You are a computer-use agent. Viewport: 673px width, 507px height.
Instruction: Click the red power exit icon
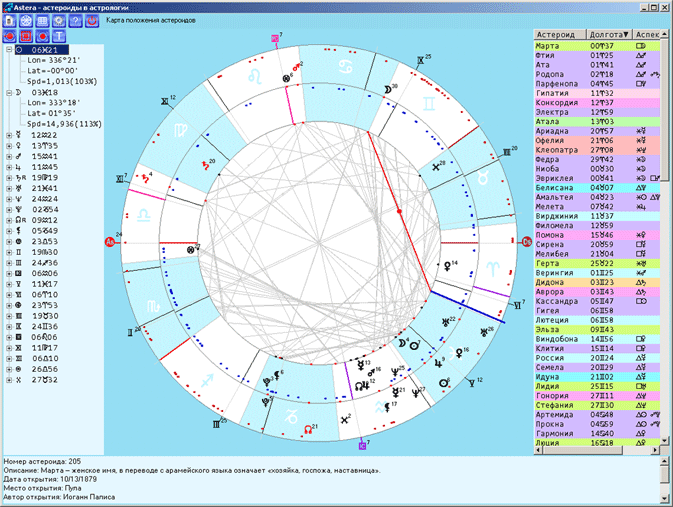[x=91, y=20]
